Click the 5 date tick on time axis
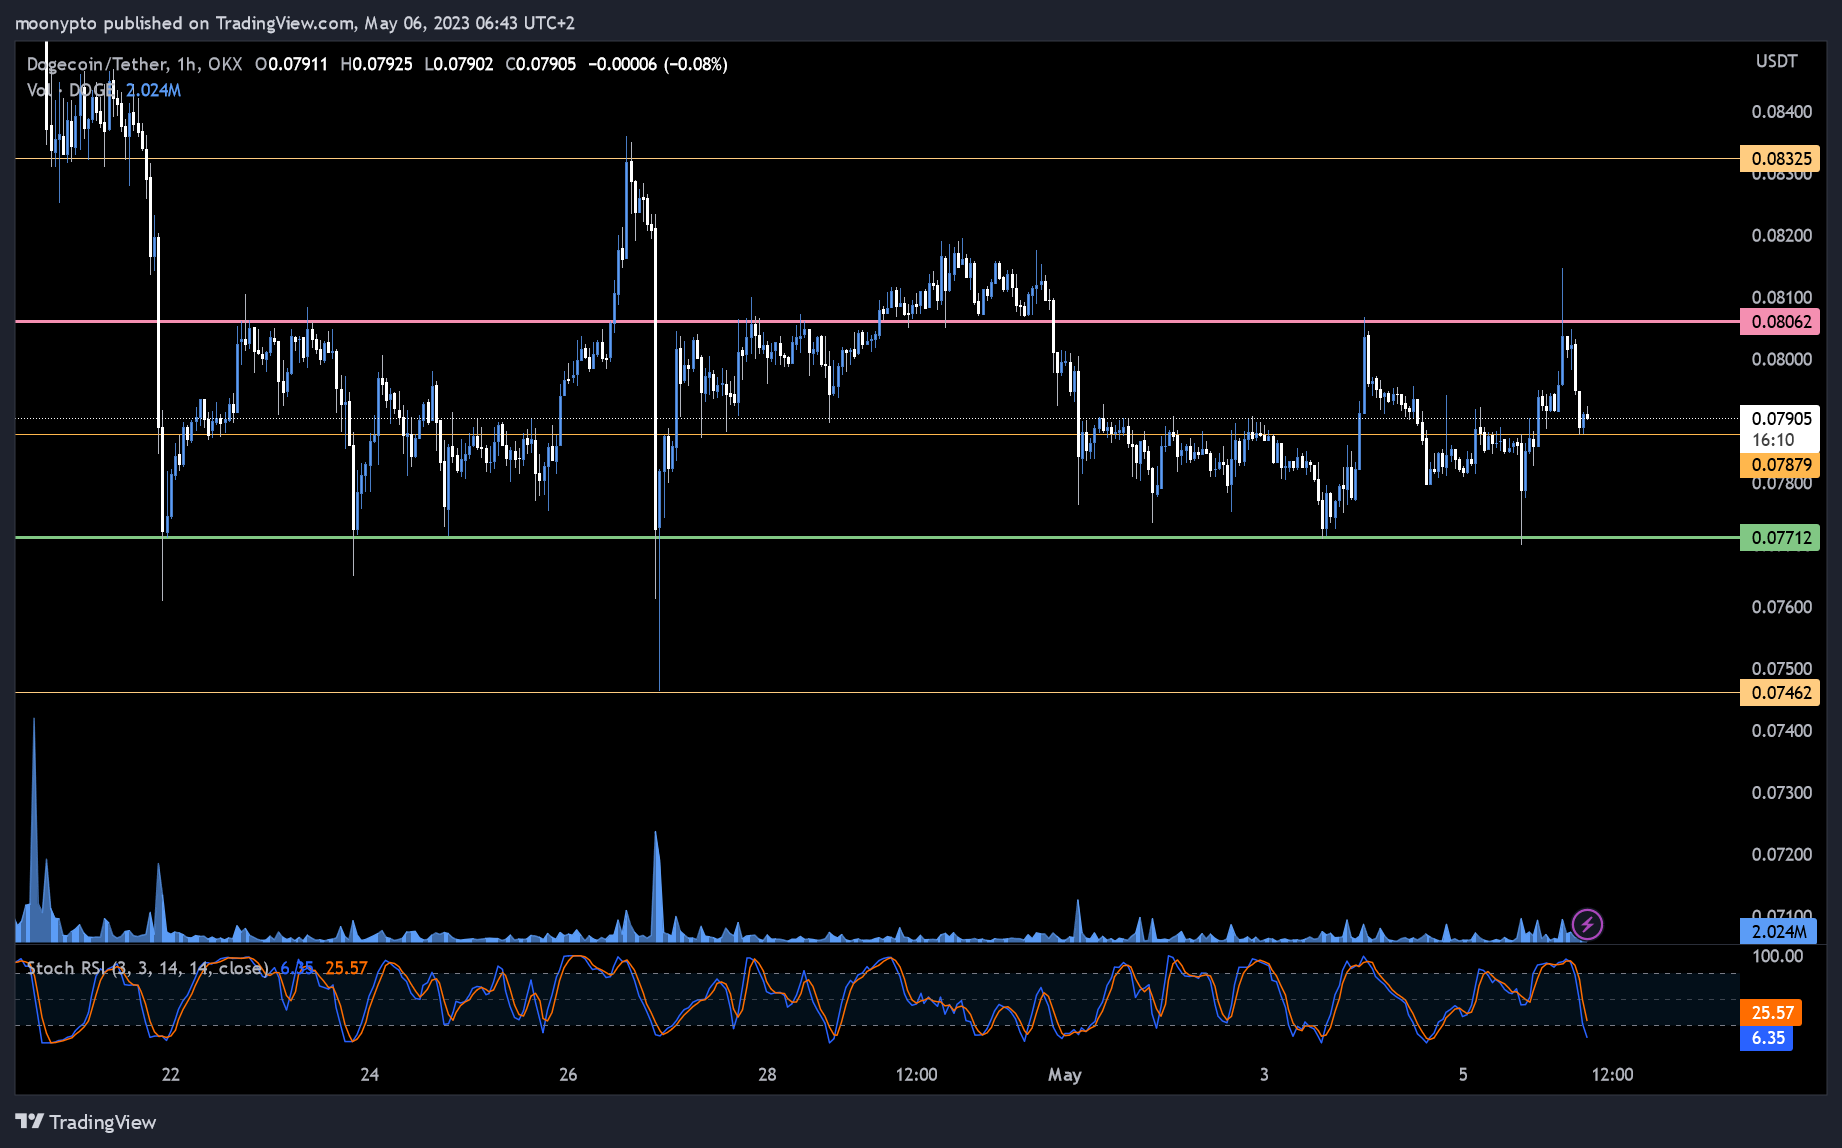This screenshot has height=1148, width=1842. tap(1463, 1074)
